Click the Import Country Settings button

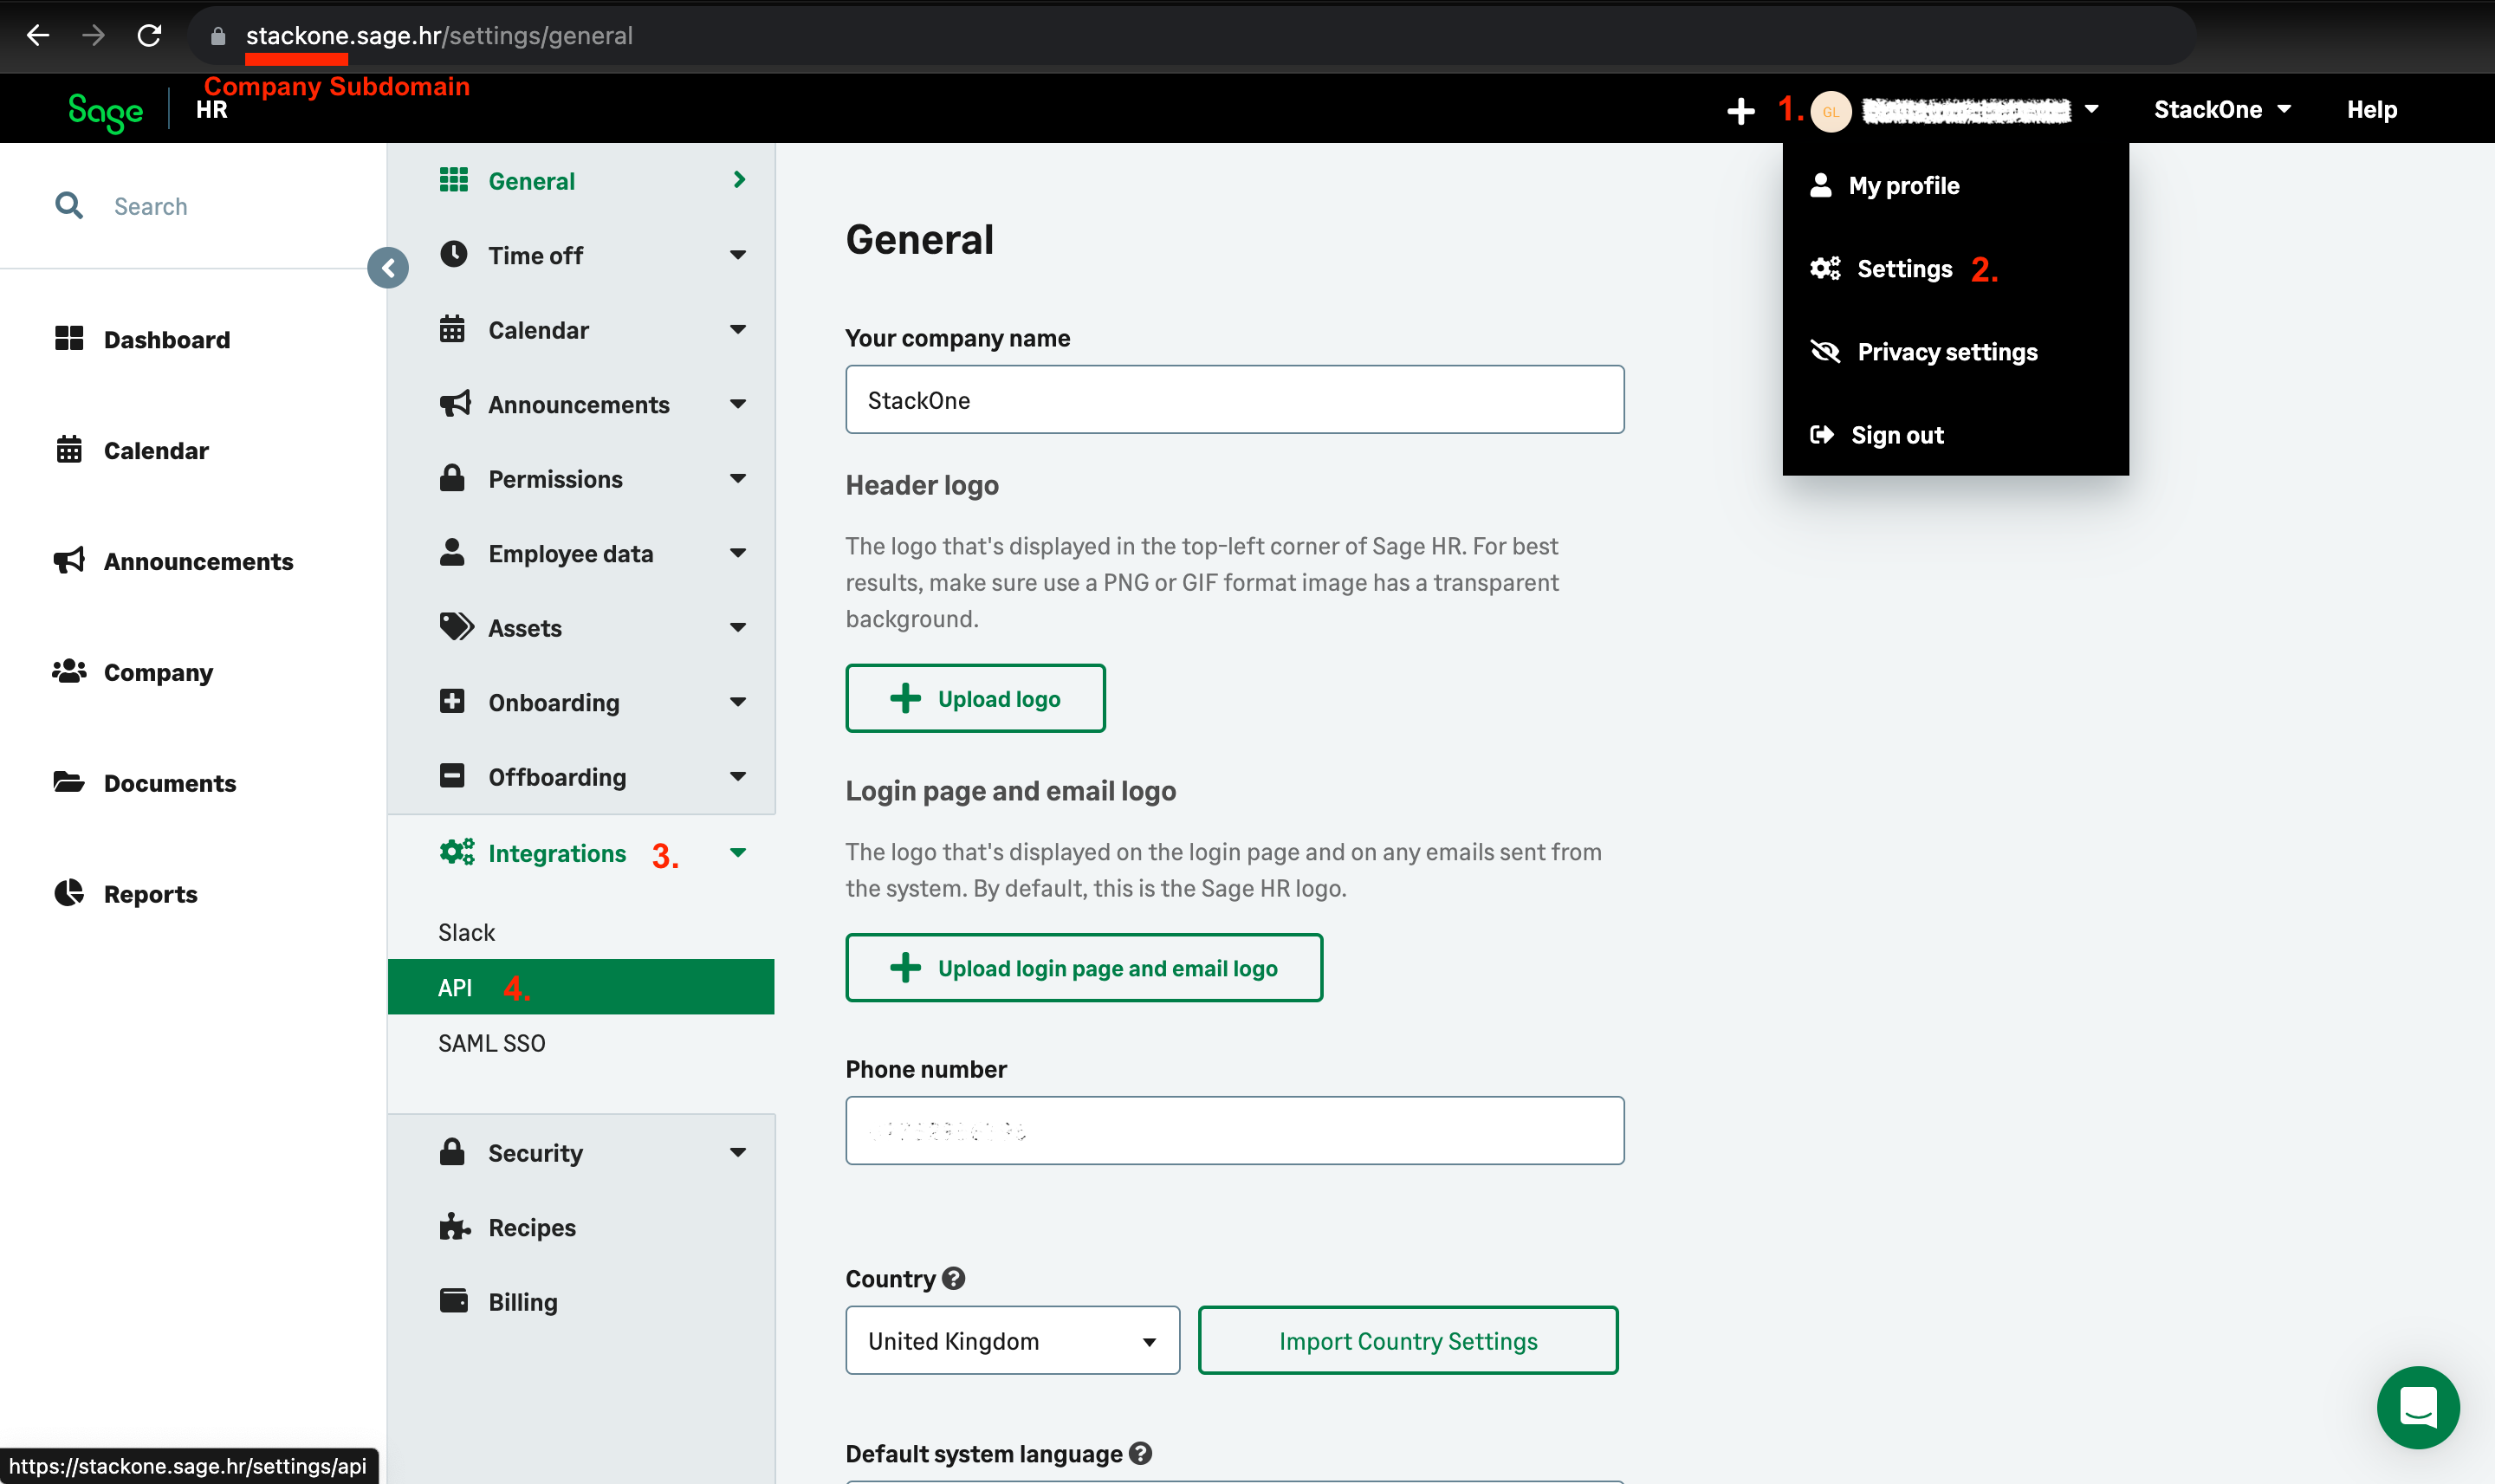pos(1406,1340)
